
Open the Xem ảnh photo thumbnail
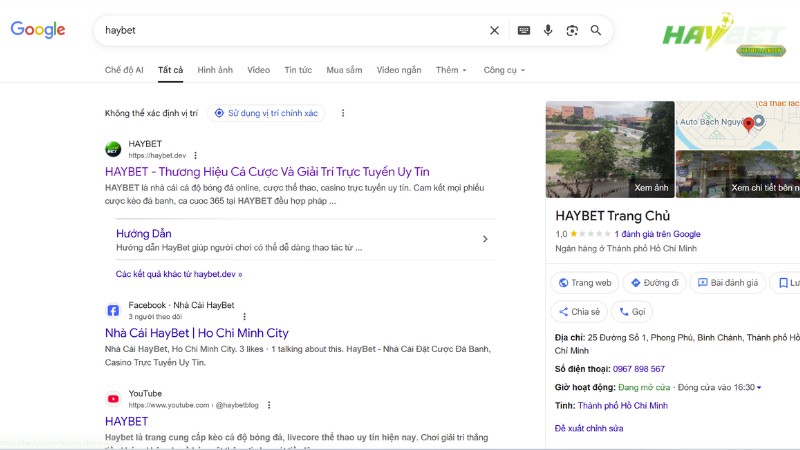[x=609, y=149]
